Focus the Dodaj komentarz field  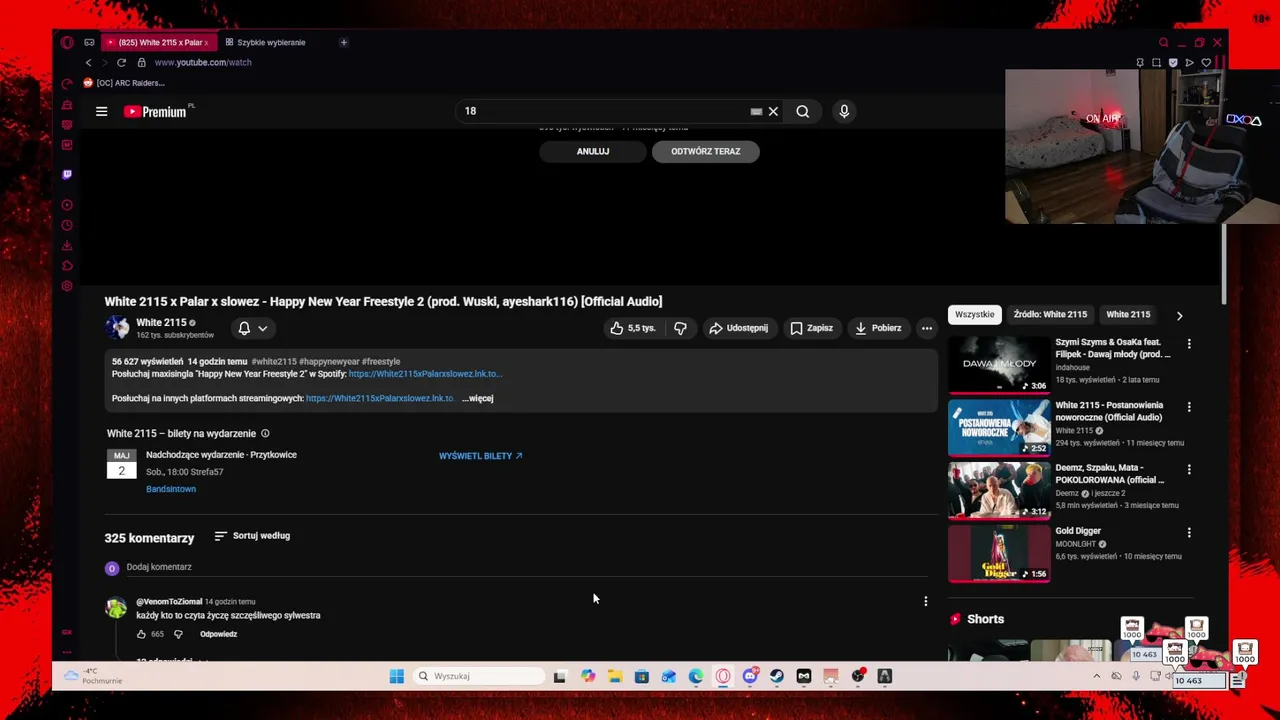tap(527, 567)
